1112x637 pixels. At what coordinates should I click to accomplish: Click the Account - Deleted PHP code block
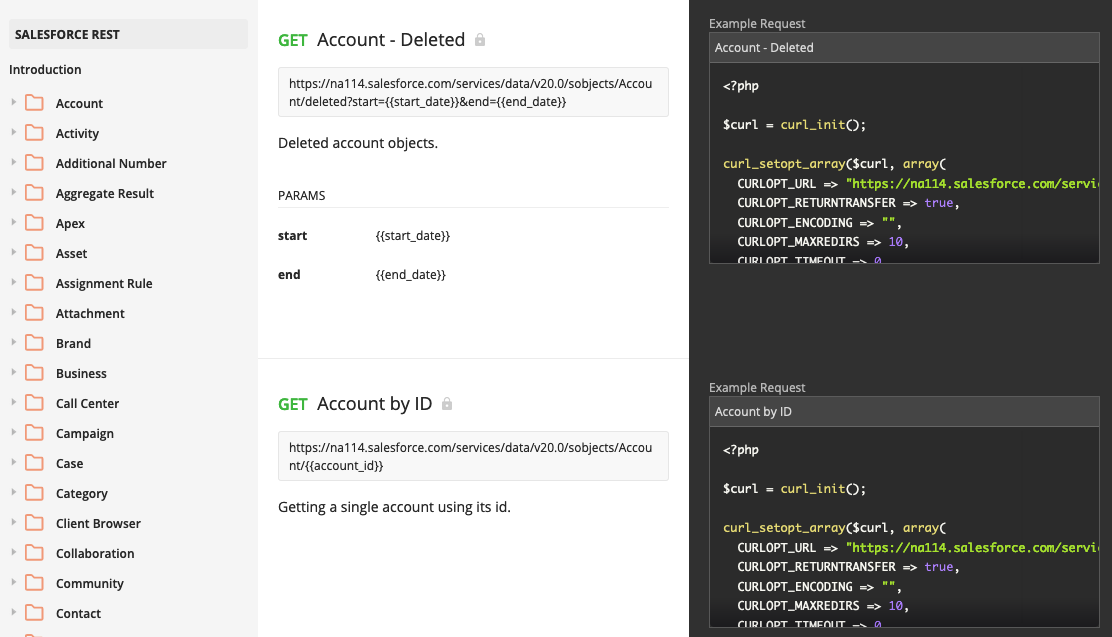[x=904, y=163]
